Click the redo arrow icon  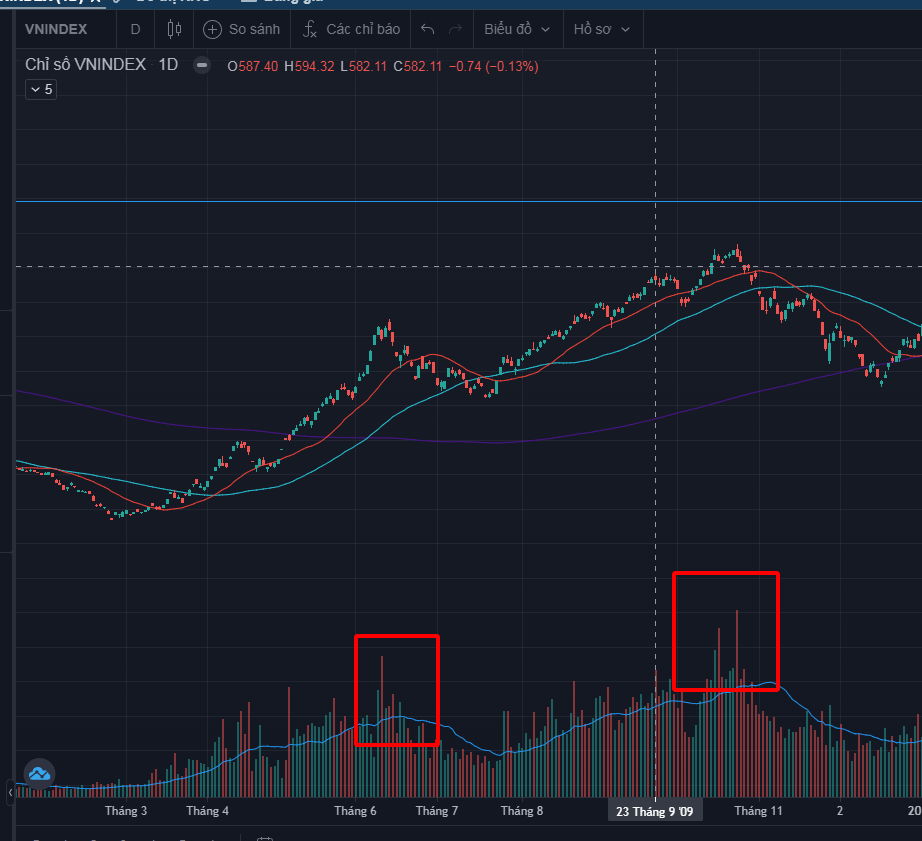pyautogui.click(x=456, y=29)
